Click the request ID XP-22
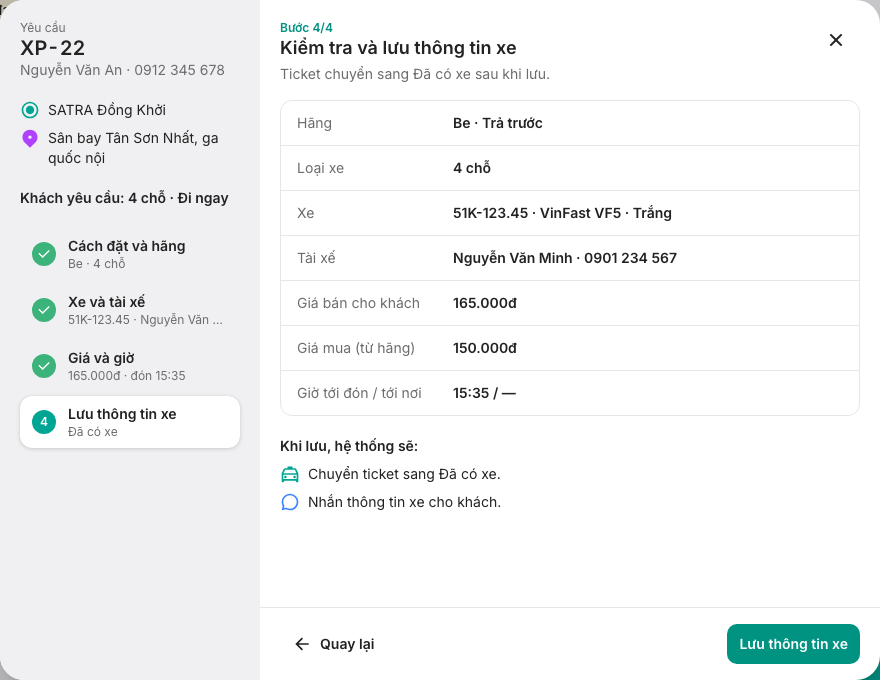Image resolution: width=880 pixels, height=680 pixels. coord(53,48)
